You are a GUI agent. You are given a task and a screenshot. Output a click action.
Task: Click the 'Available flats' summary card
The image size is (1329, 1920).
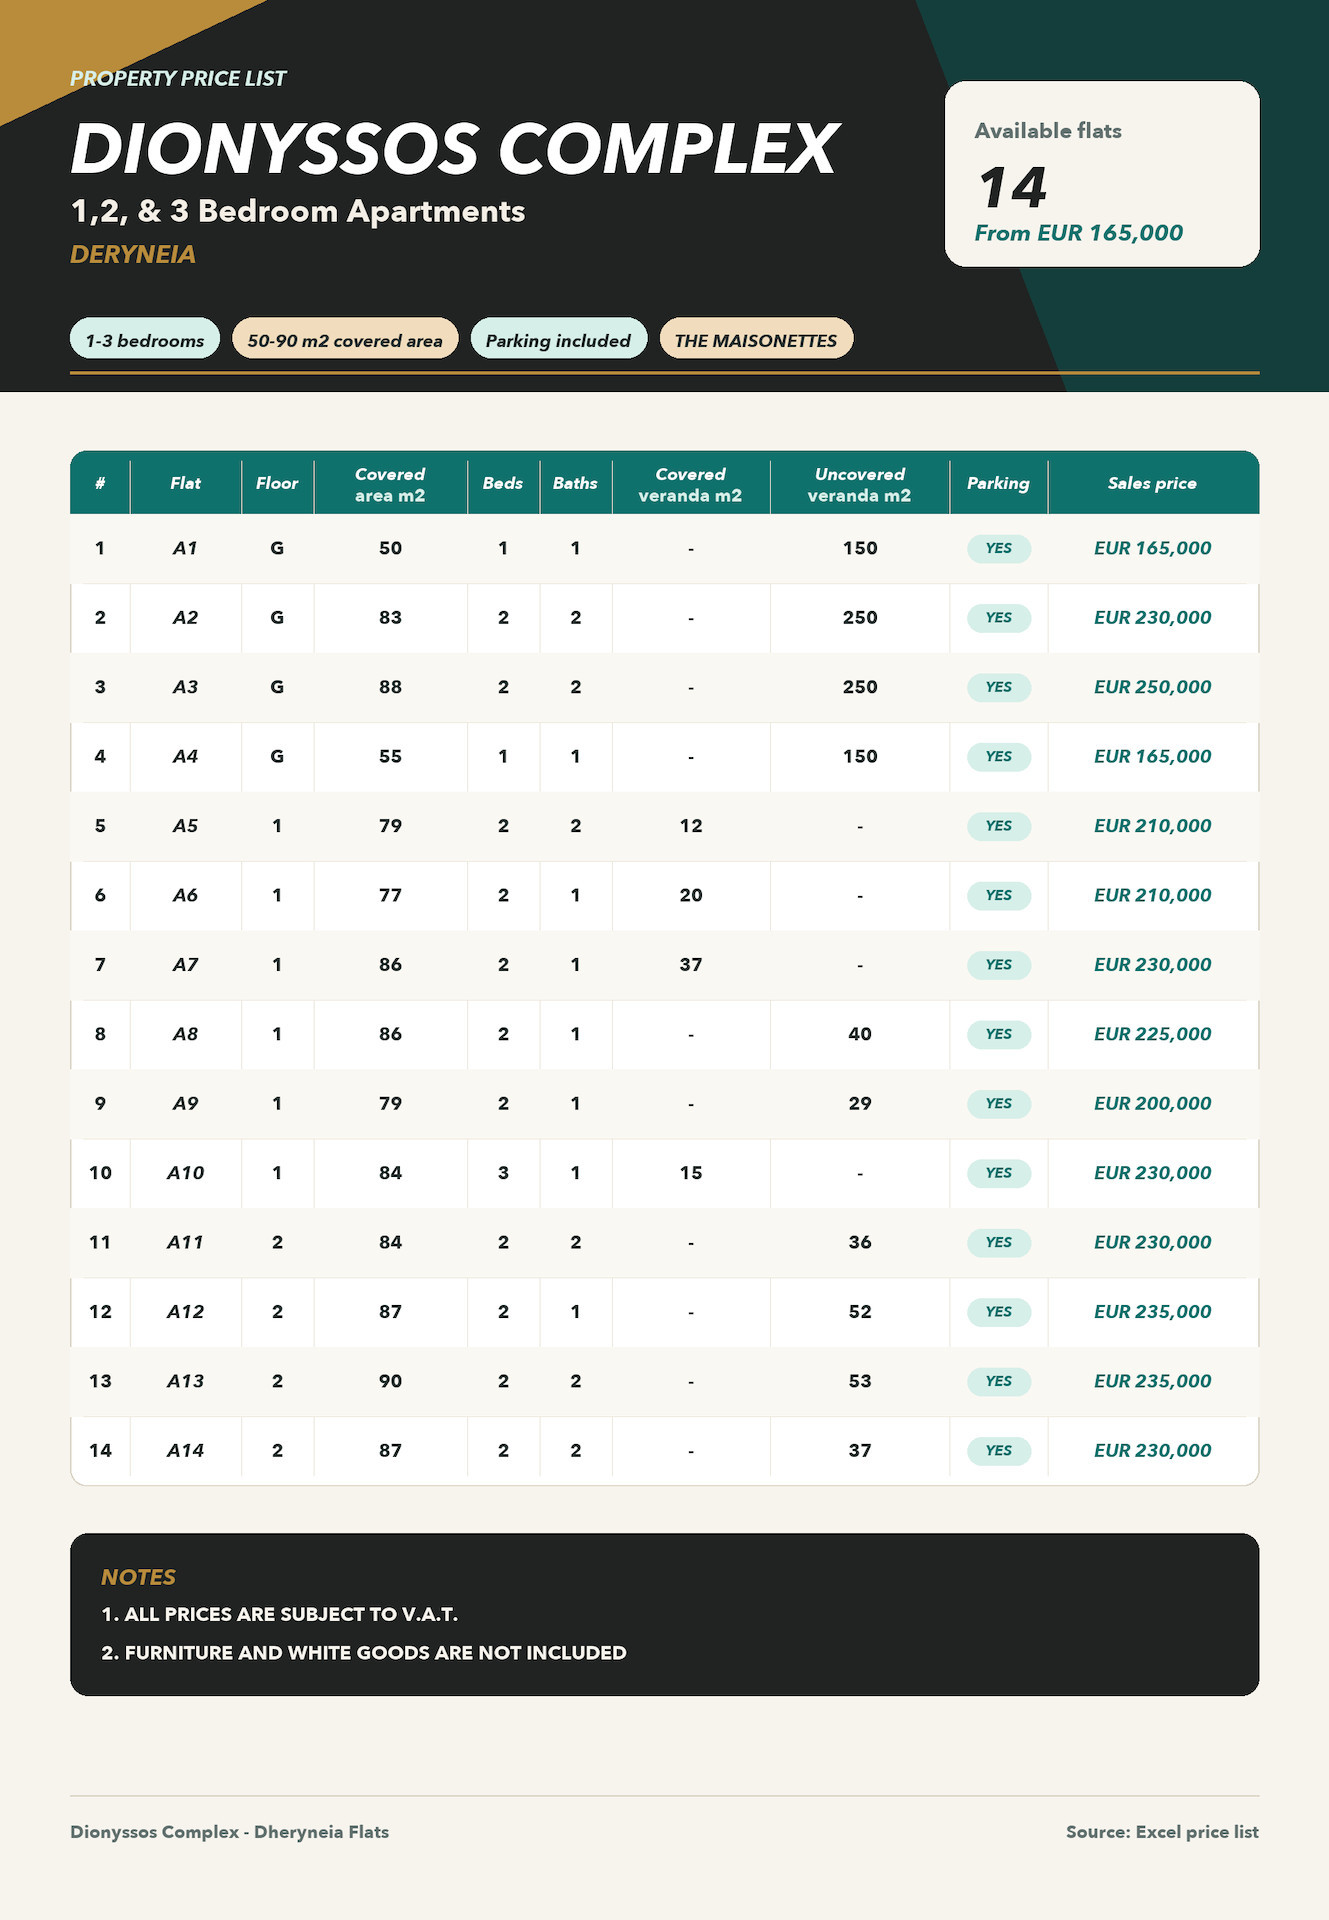tap(1102, 174)
